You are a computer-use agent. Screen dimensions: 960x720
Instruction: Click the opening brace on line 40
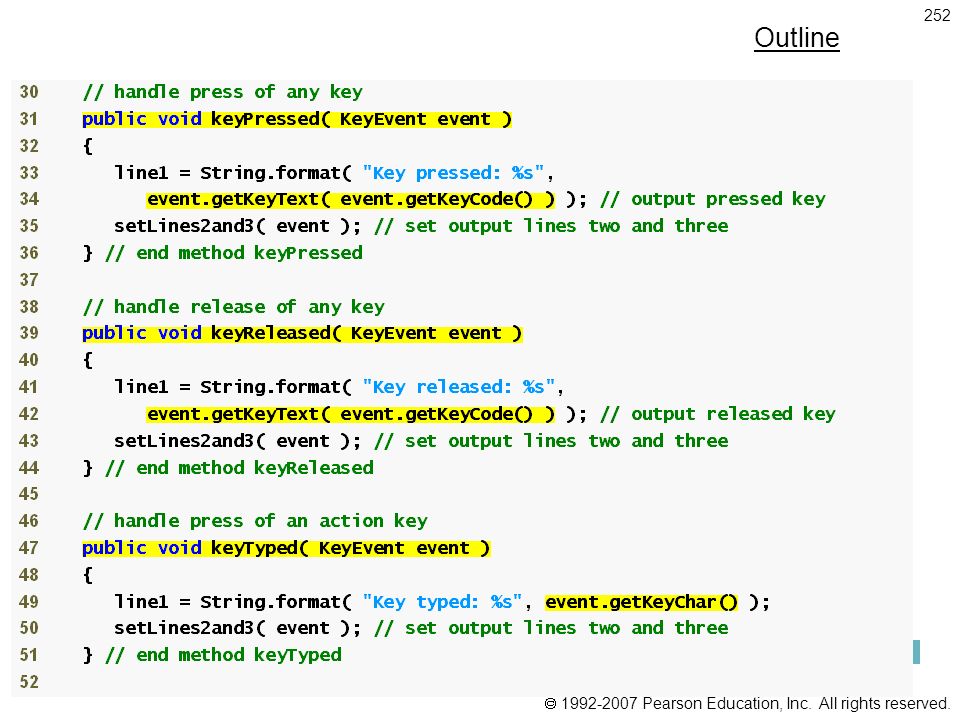coord(88,361)
